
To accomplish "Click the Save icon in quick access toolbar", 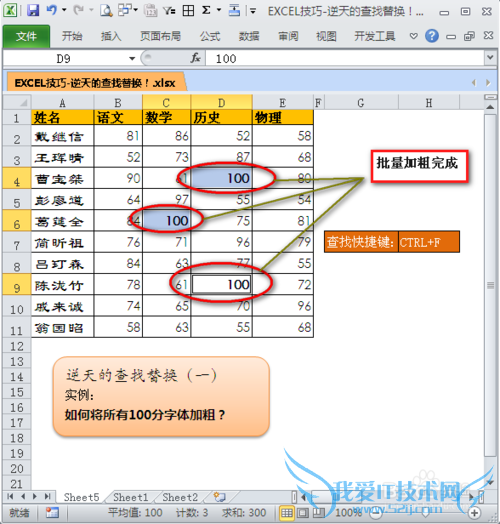I will click(x=33, y=10).
